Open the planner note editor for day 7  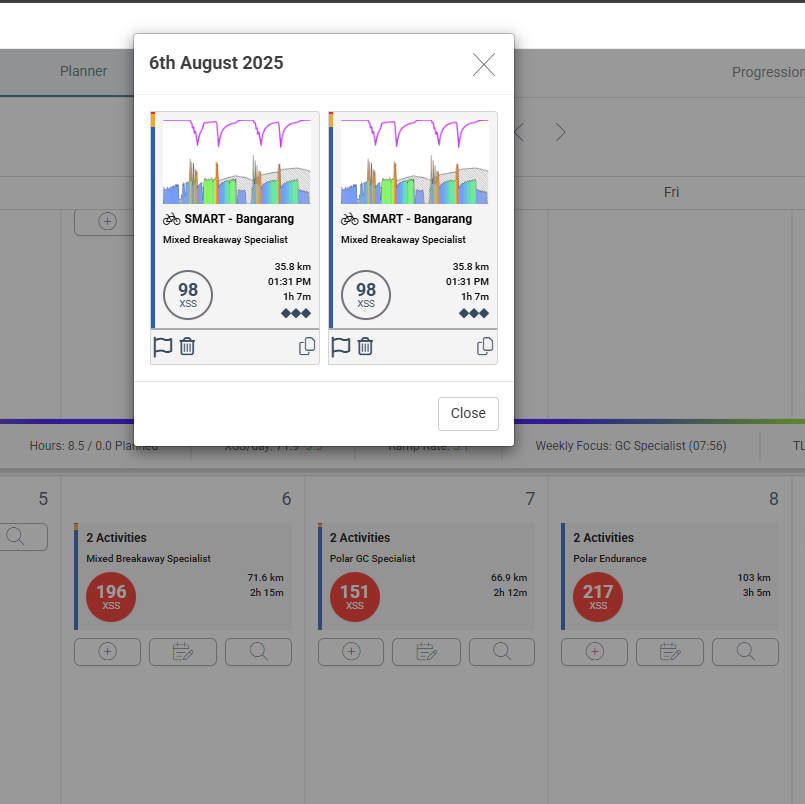click(x=426, y=651)
